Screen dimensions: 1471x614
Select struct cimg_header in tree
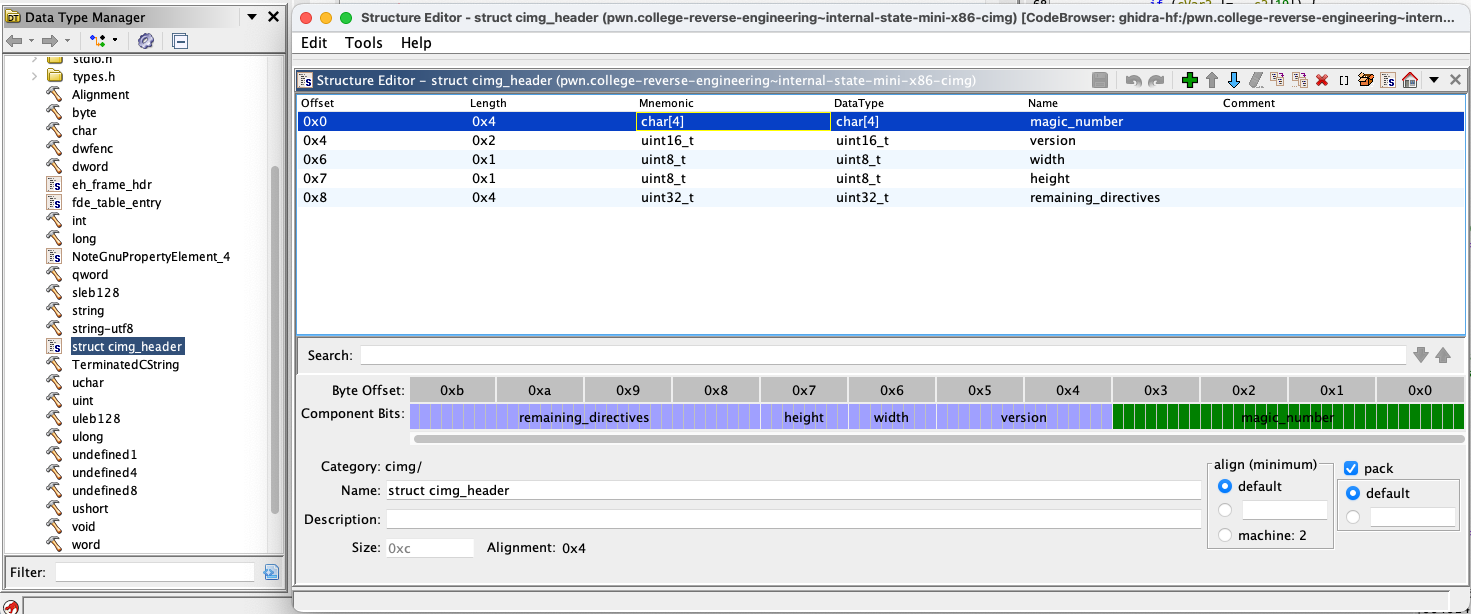127,346
